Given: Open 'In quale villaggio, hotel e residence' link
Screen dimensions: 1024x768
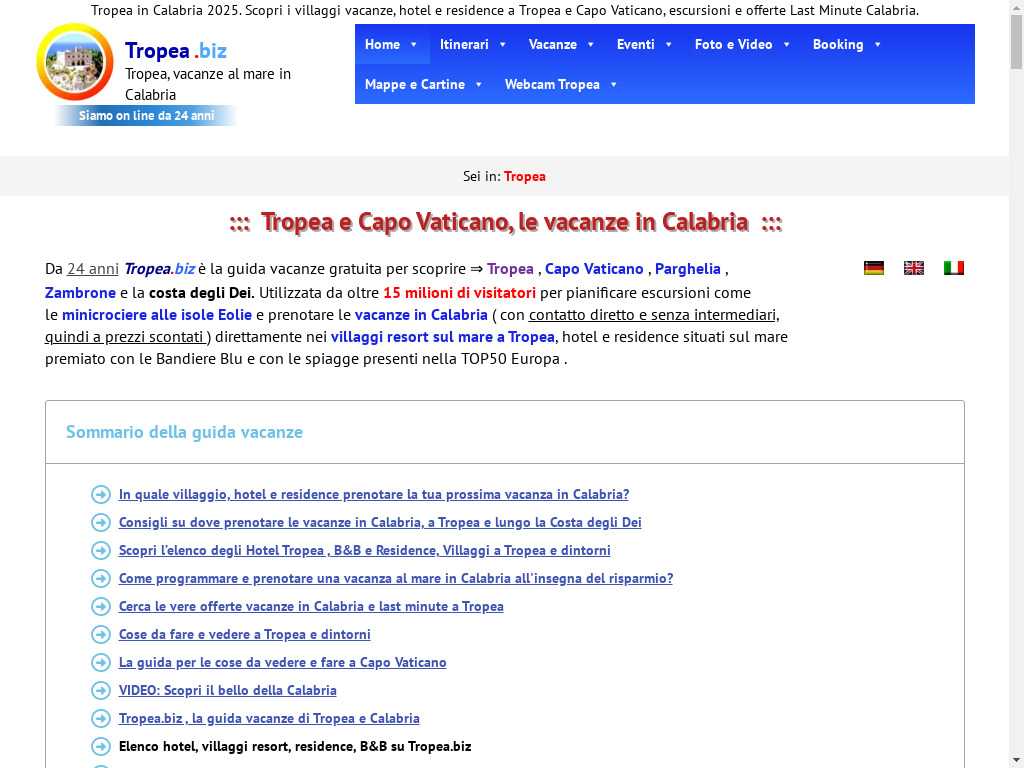Looking at the screenshot, I should 374,494.
